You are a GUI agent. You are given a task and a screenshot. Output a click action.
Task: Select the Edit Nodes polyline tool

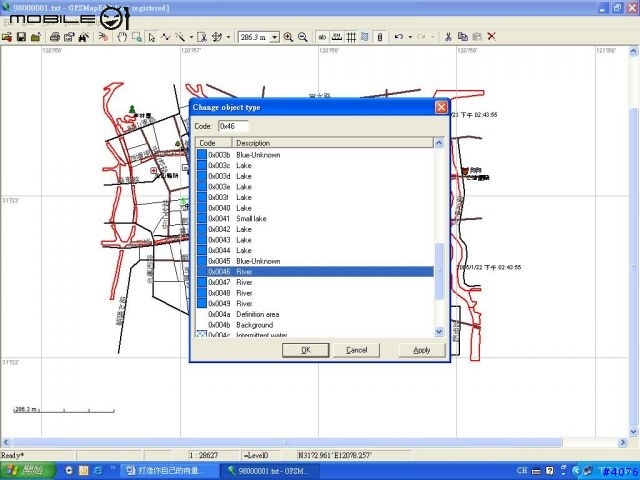point(165,37)
